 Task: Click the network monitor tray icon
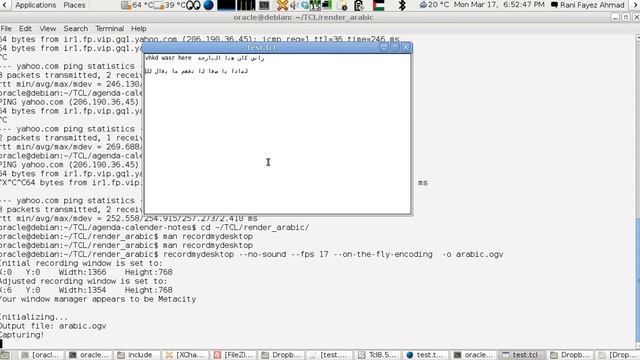tap(327, 5)
